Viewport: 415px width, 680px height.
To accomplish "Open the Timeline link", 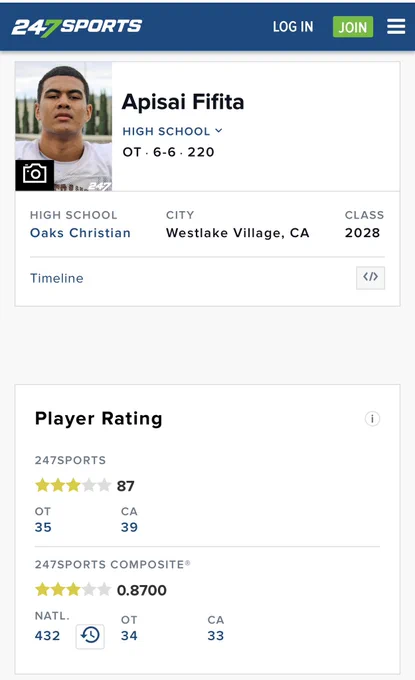I will pyautogui.click(x=56, y=278).
